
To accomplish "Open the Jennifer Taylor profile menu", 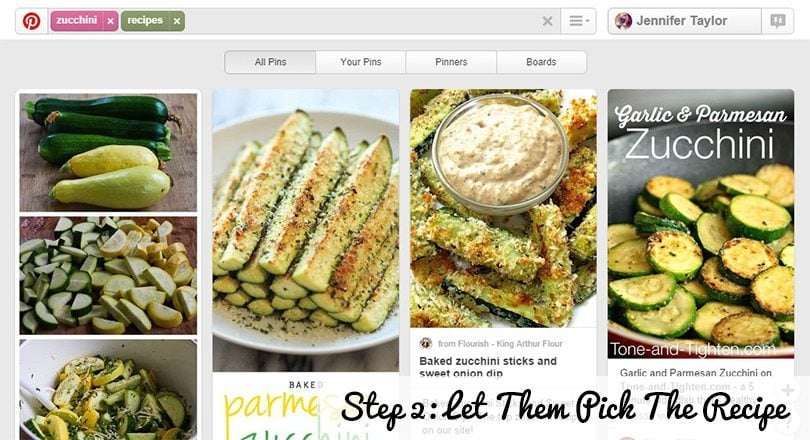I will tap(684, 21).
